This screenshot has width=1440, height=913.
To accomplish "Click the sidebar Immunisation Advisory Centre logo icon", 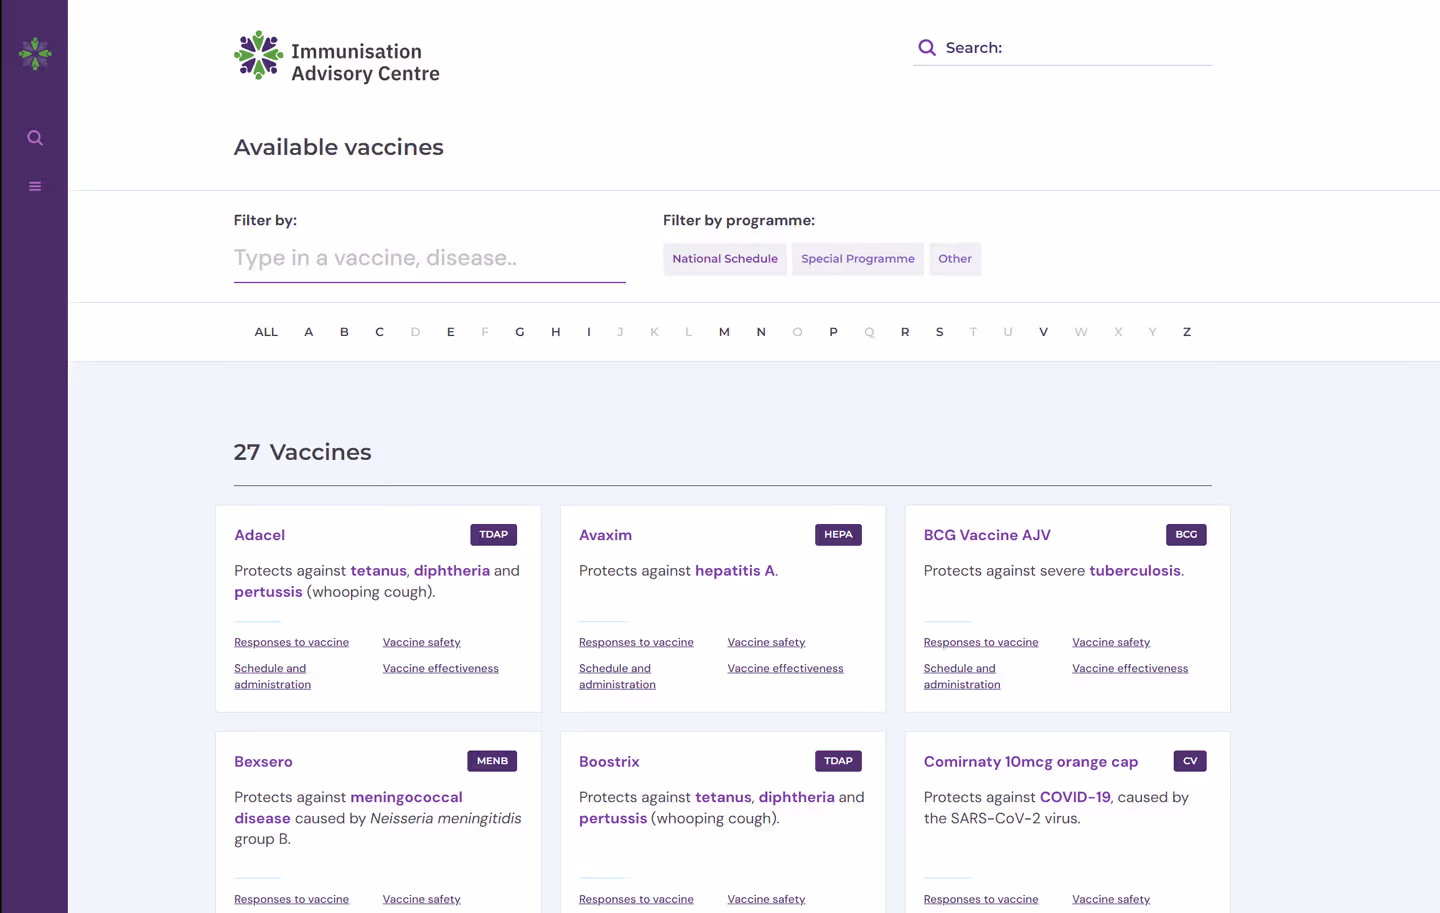I will point(35,54).
